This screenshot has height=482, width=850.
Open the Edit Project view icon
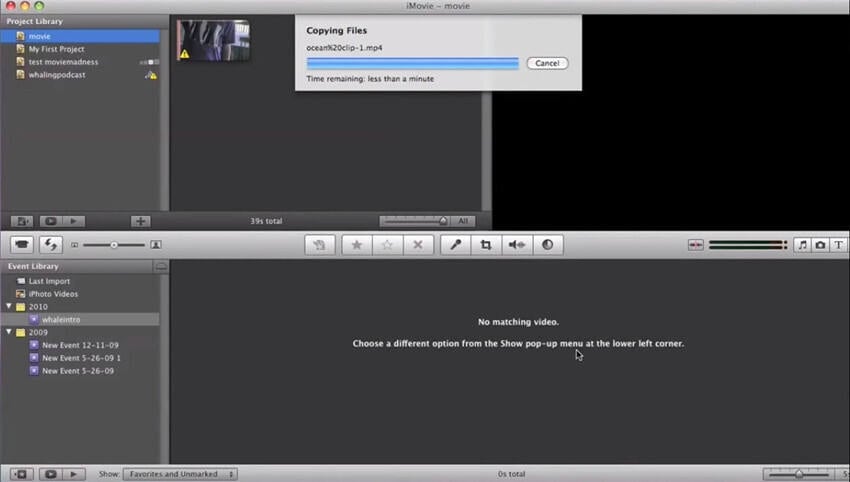22,221
